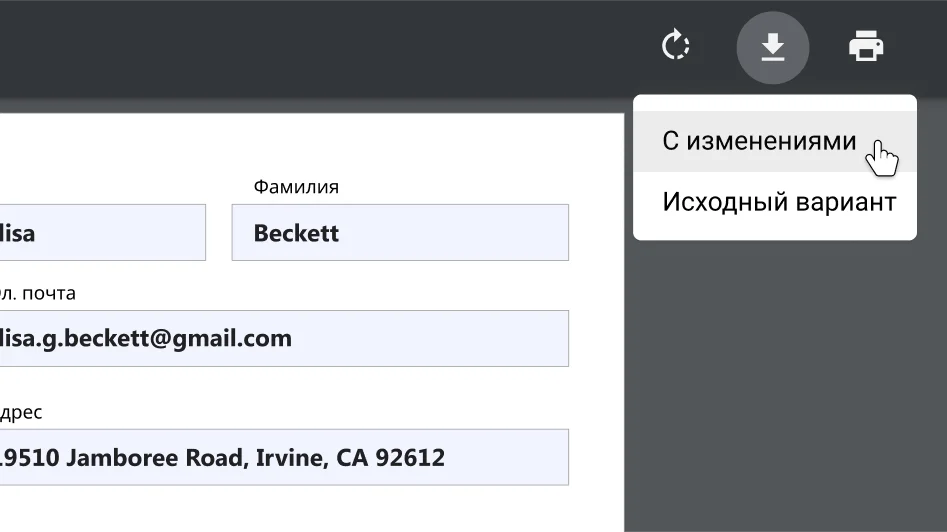Click the "Фамилия" field label
The image size is (947, 532).
pos(296,187)
